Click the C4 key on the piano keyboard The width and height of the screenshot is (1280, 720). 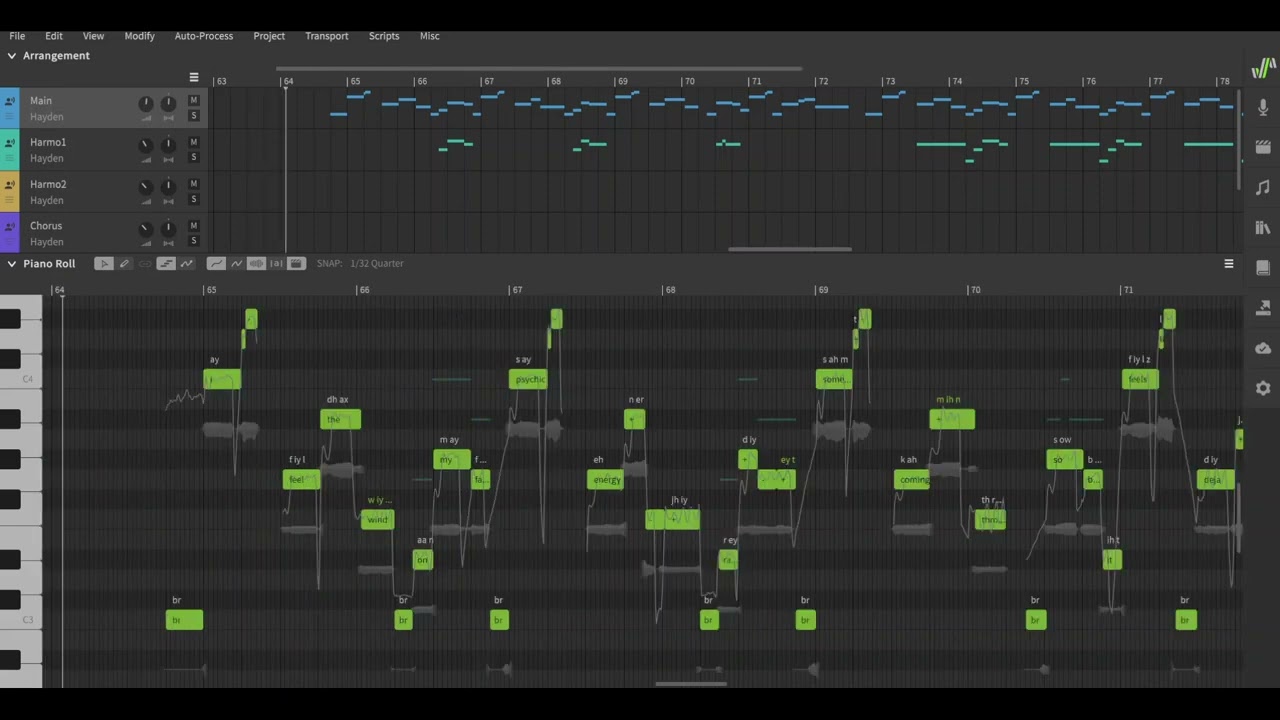point(20,379)
